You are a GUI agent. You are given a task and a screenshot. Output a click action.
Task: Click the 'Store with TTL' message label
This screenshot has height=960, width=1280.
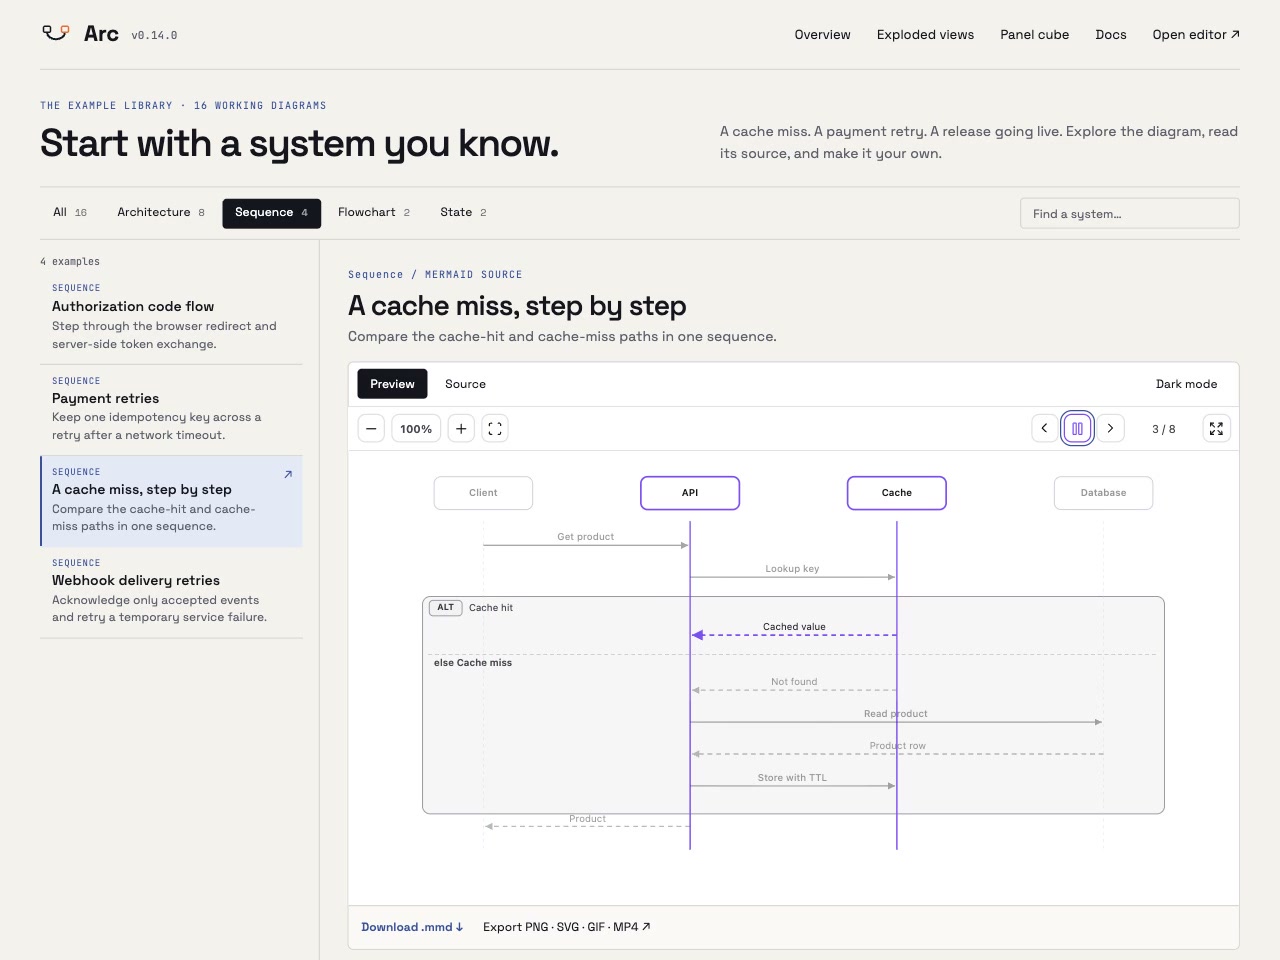792,778
